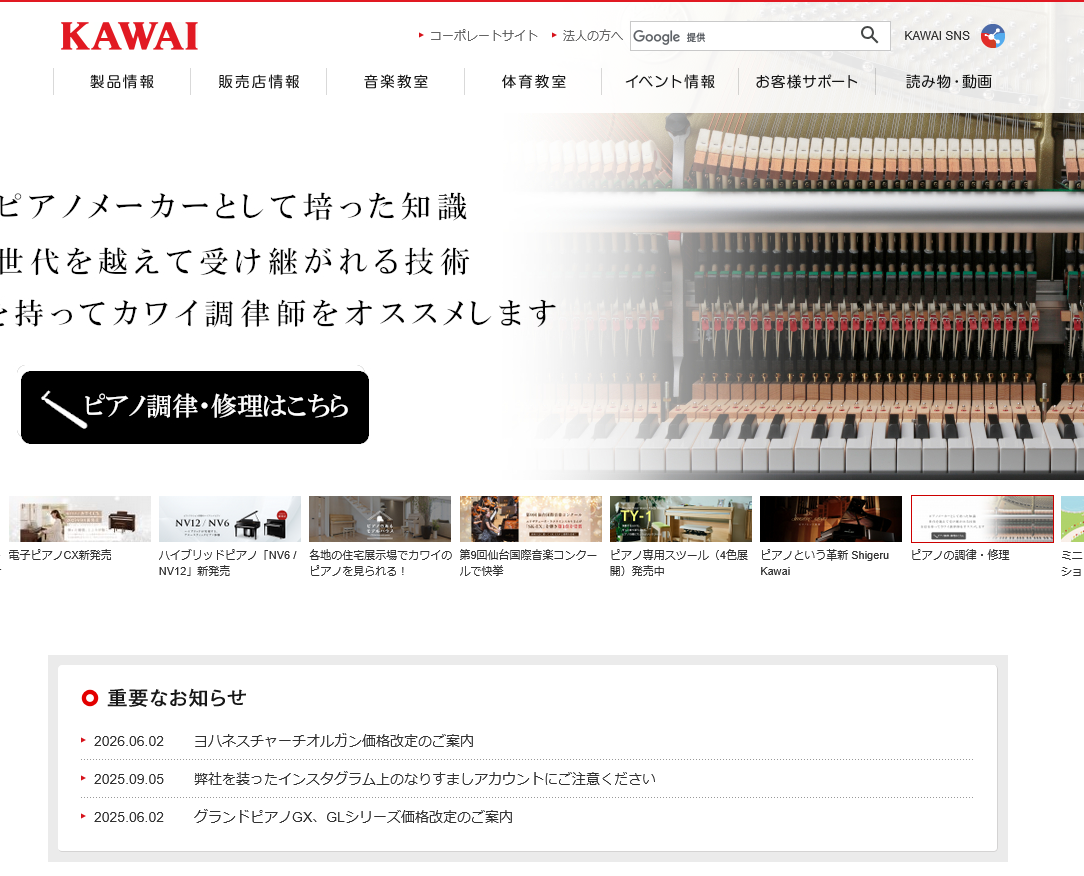Click the ハイブリッドピアノ NV6/NV12 新発売 caption

(x=227, y=563)
